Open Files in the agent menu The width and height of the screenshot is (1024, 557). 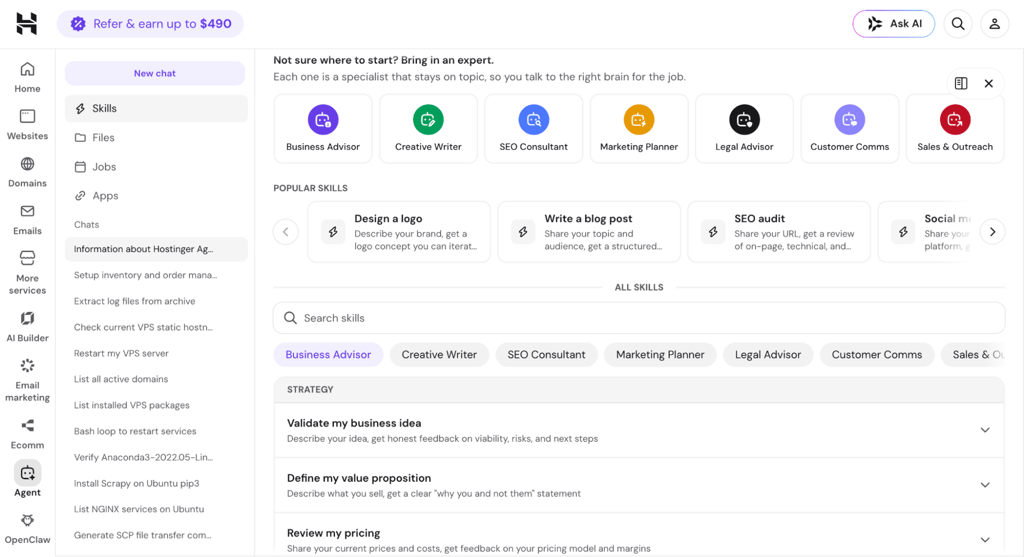[x=156, y=138]
